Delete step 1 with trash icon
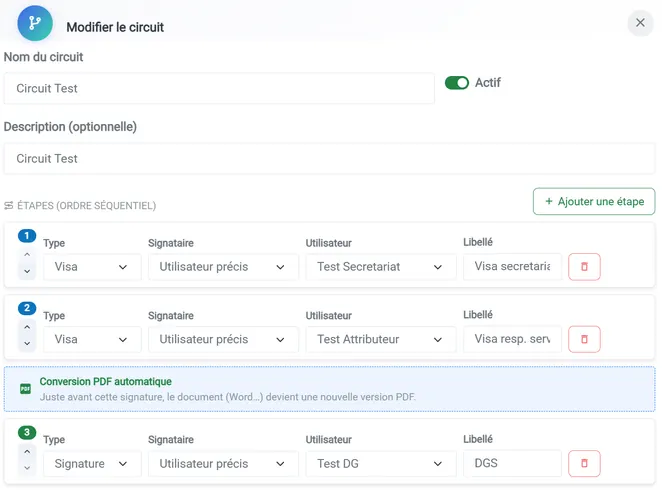Screen dimensions: 662x490 (584, 267)
